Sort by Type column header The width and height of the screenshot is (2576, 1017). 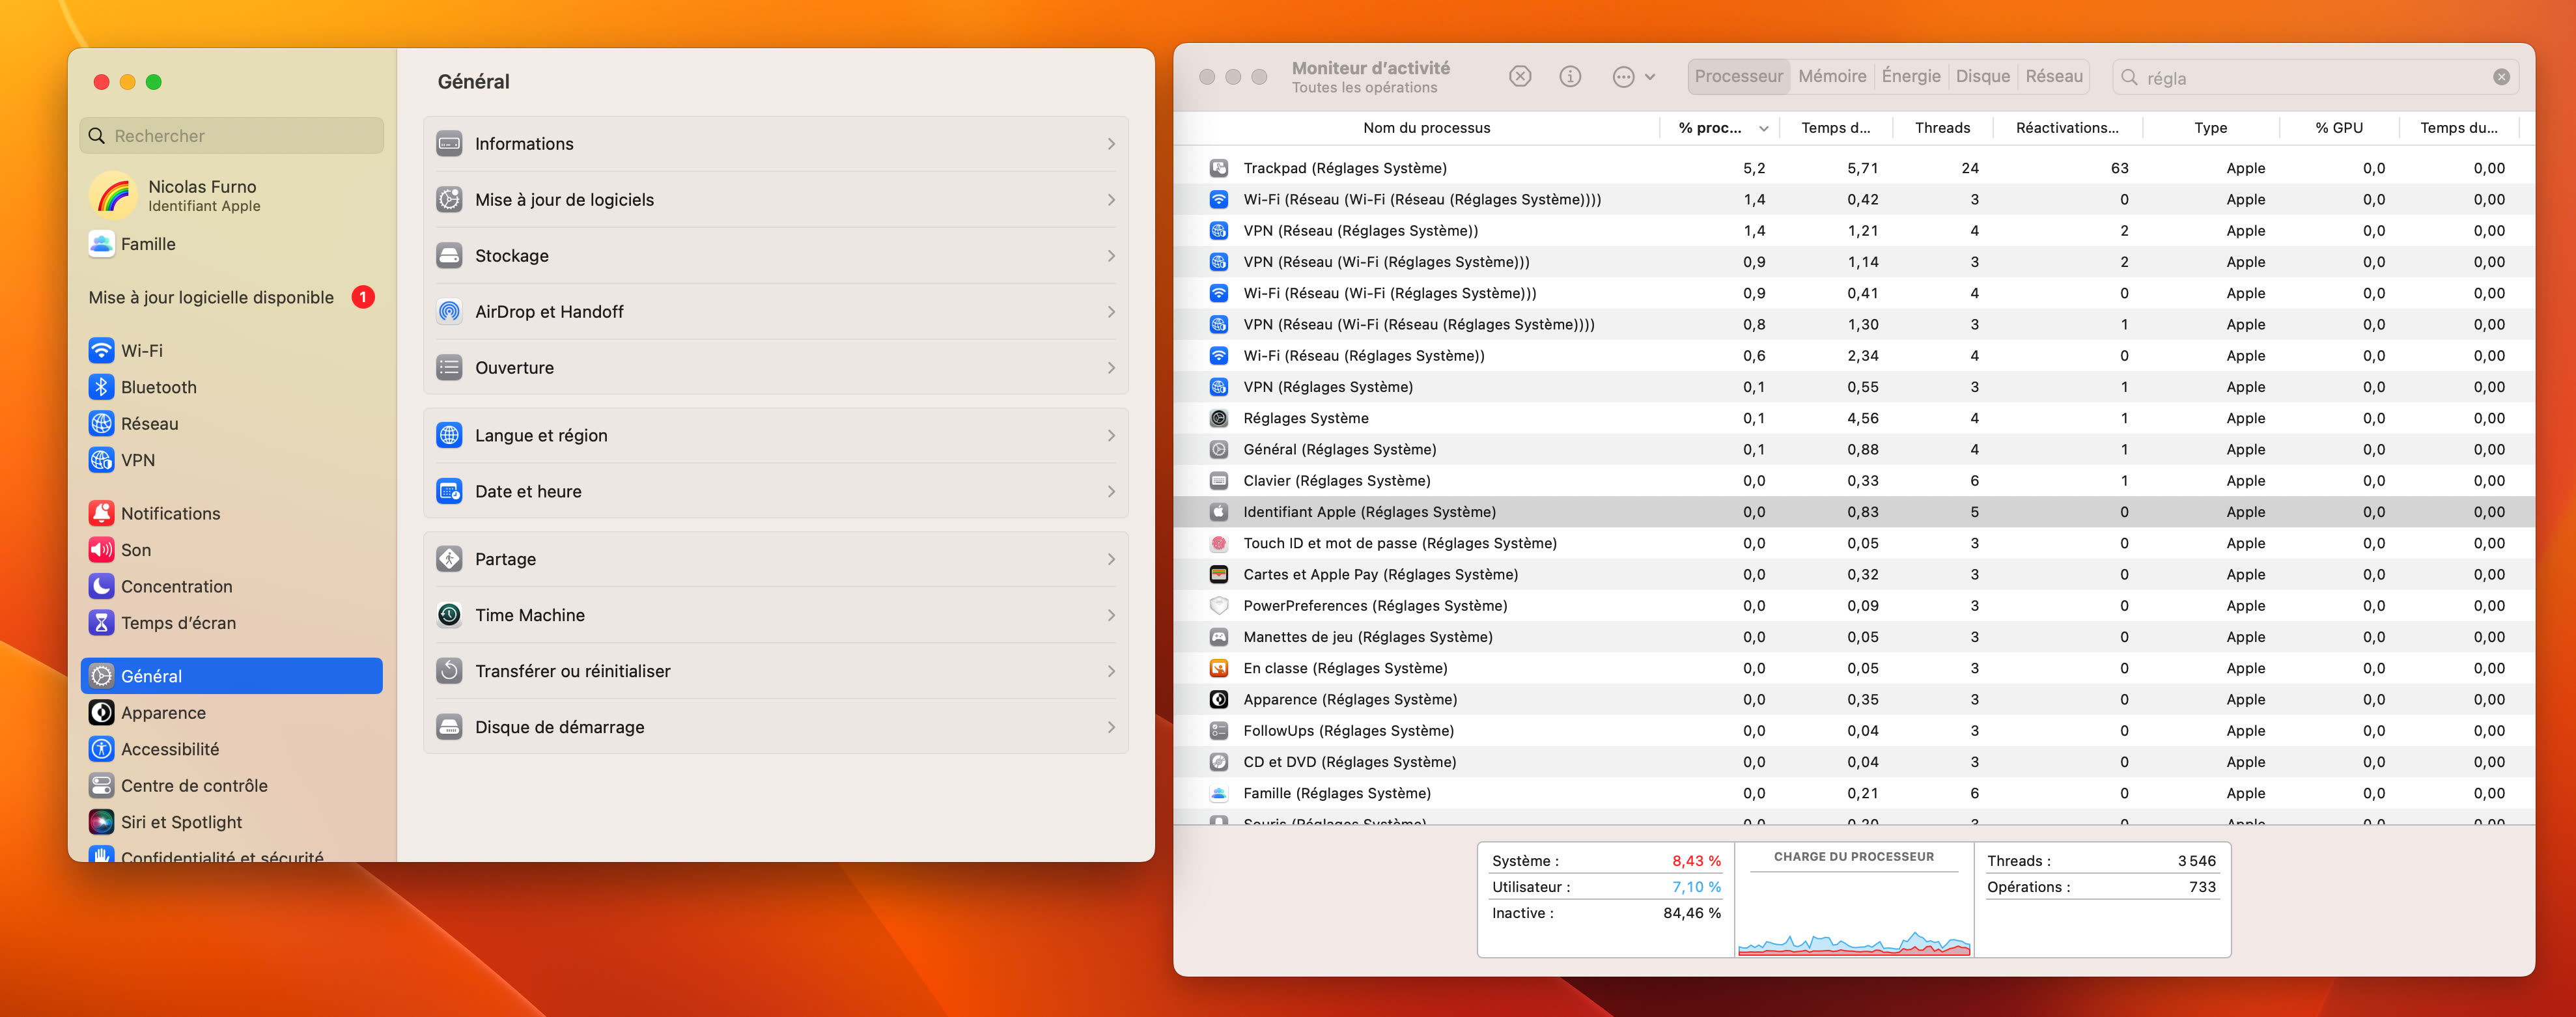(2210, 128)
